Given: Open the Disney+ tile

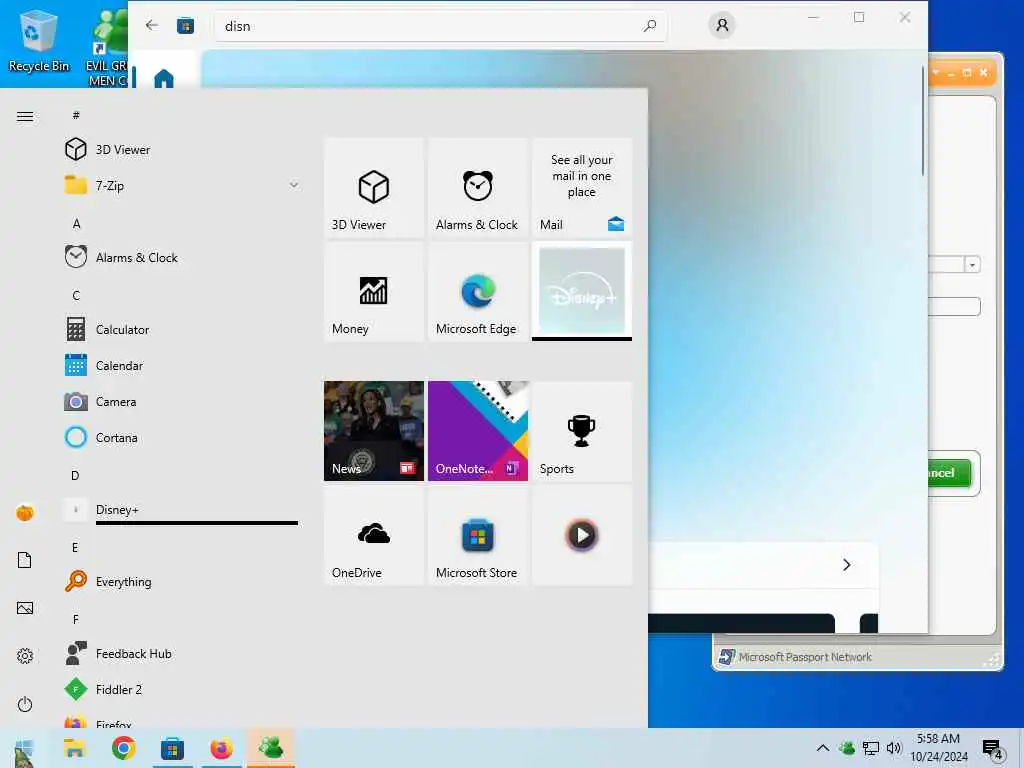Looking at the screenshot, I should [x=582, y=292].
